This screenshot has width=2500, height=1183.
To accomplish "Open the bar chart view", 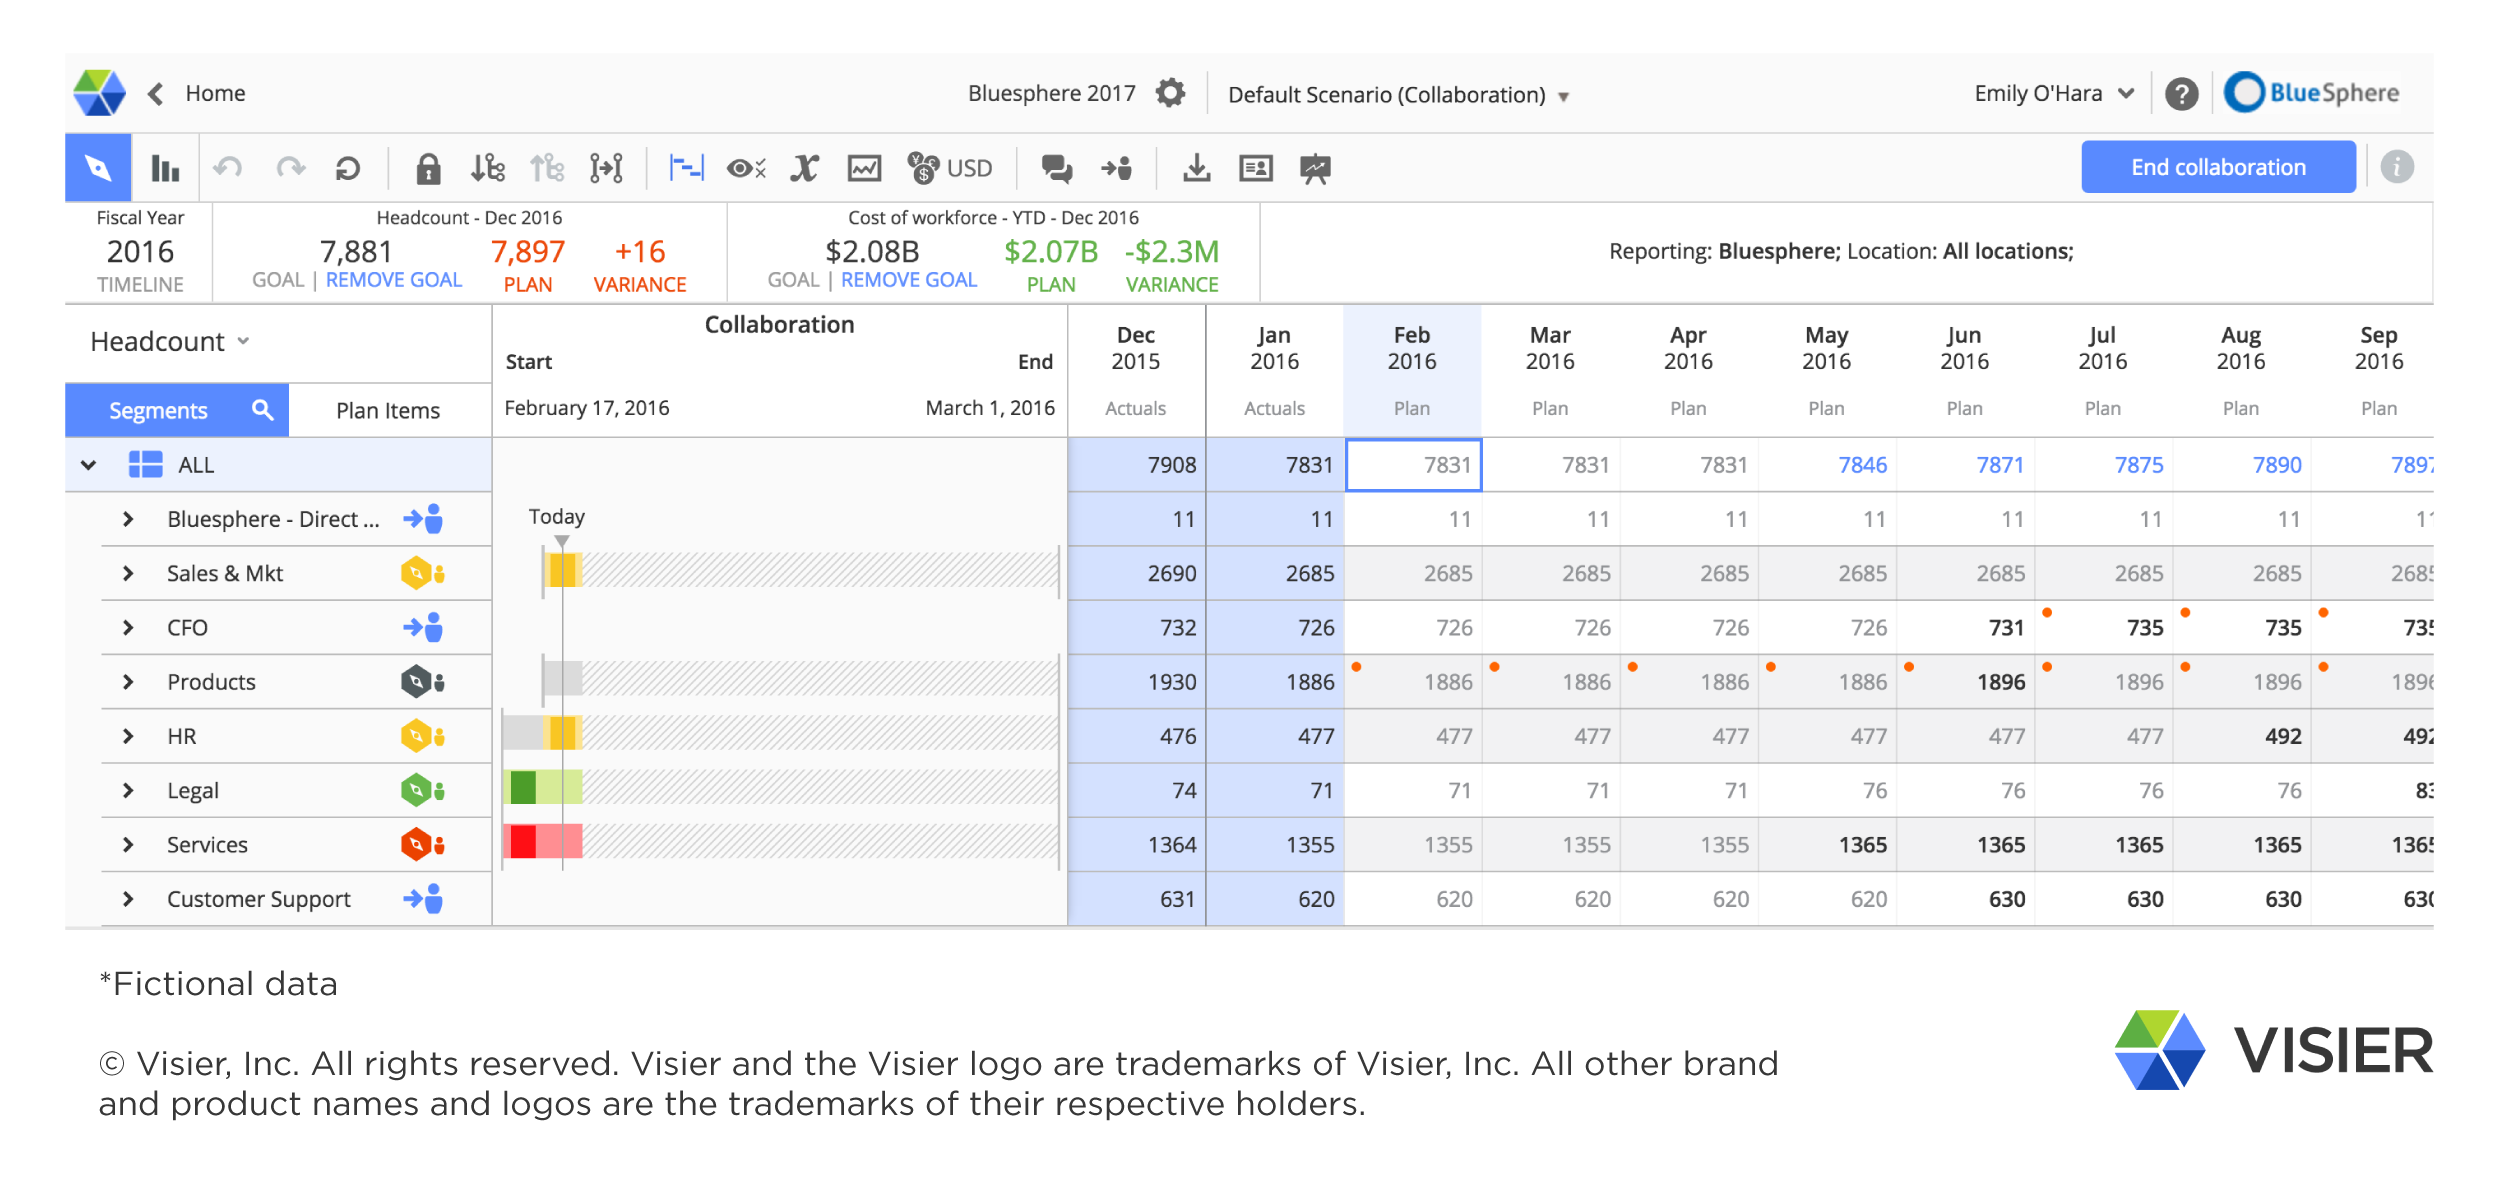I will [x=165, y=168].
